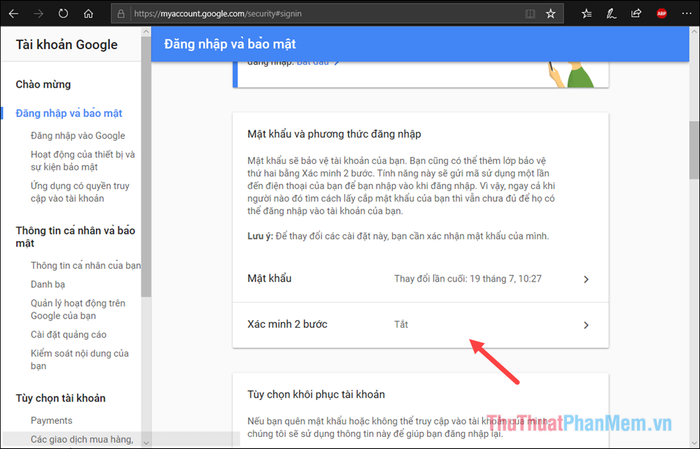700x449 pixels.
Task: Go to Đăng nhập vào Google
Action: [78, 136]
